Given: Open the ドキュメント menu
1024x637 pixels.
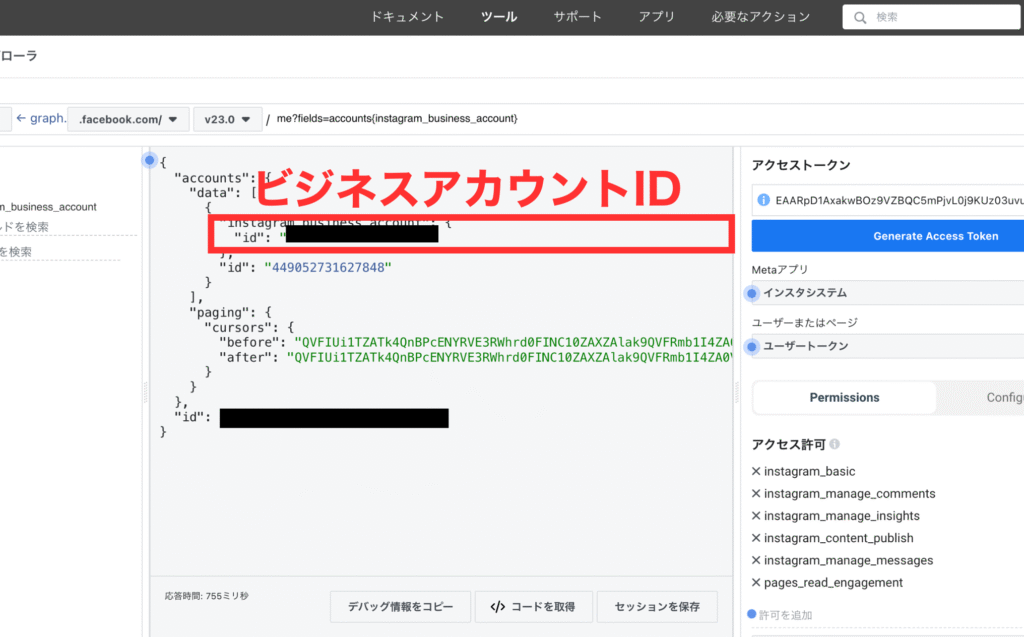Looking at the screenshot, I should click(x=407, y=17).
